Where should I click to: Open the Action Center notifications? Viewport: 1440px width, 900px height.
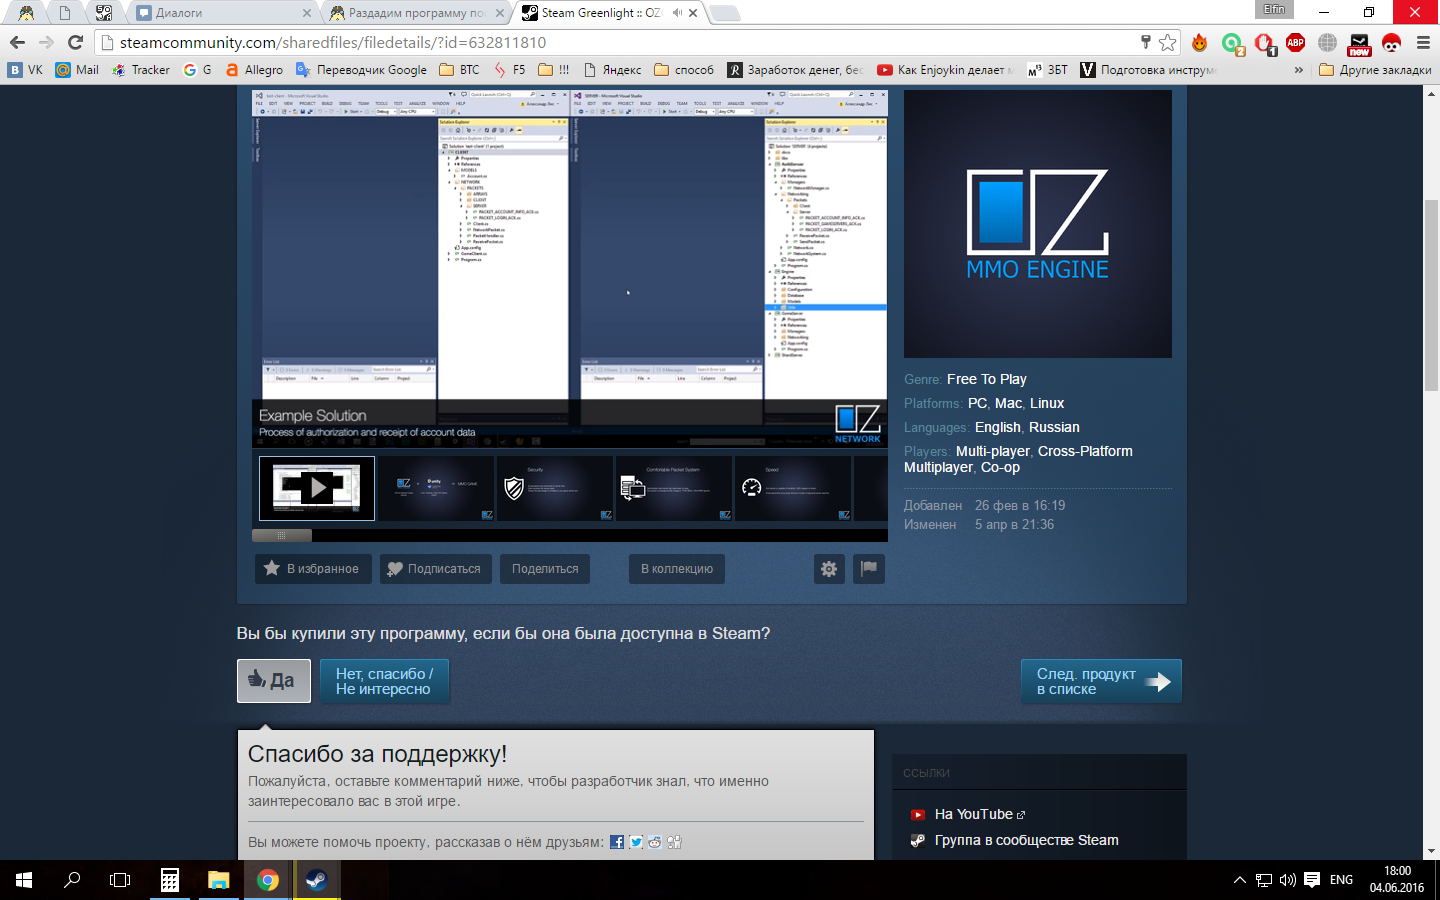pyautogui.click(x=1312, y=880)
